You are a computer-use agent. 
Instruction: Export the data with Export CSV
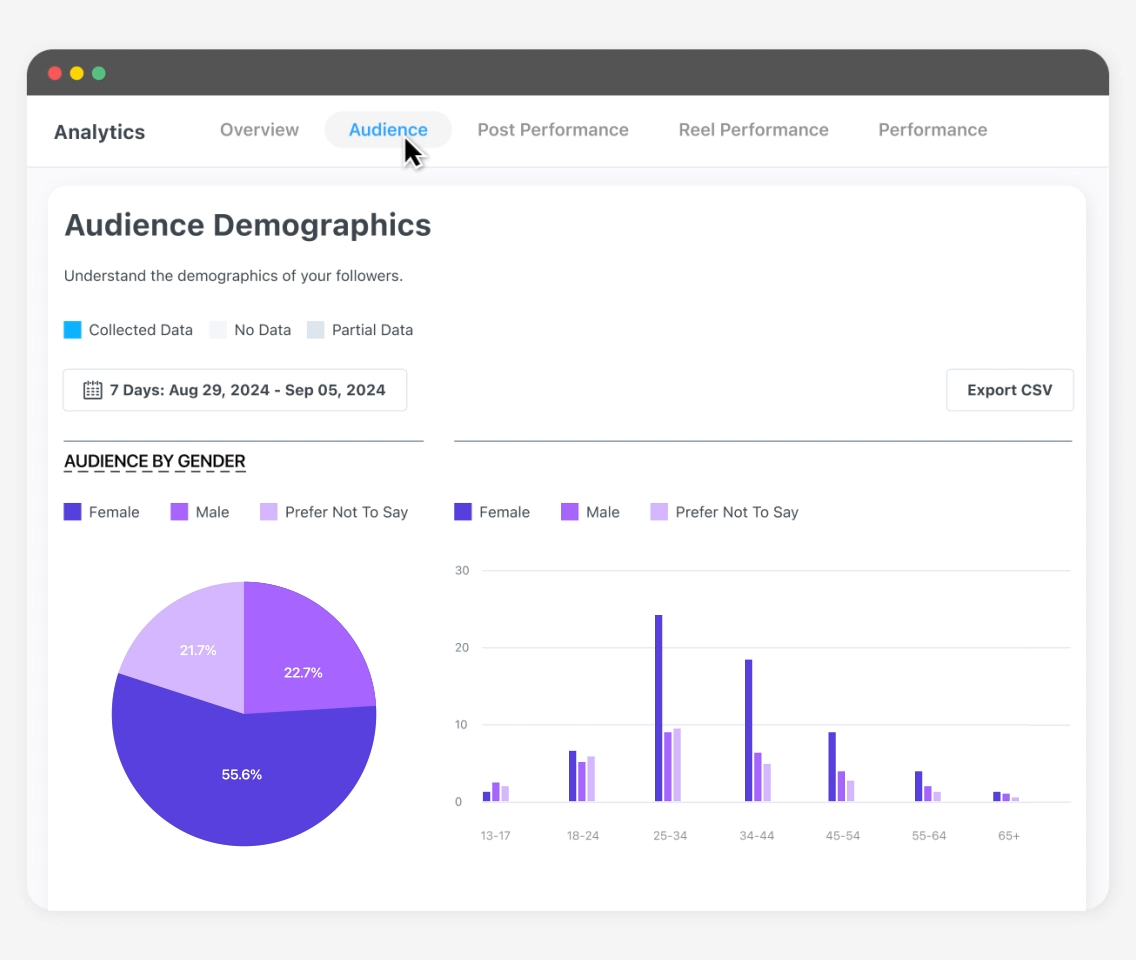1009,390
